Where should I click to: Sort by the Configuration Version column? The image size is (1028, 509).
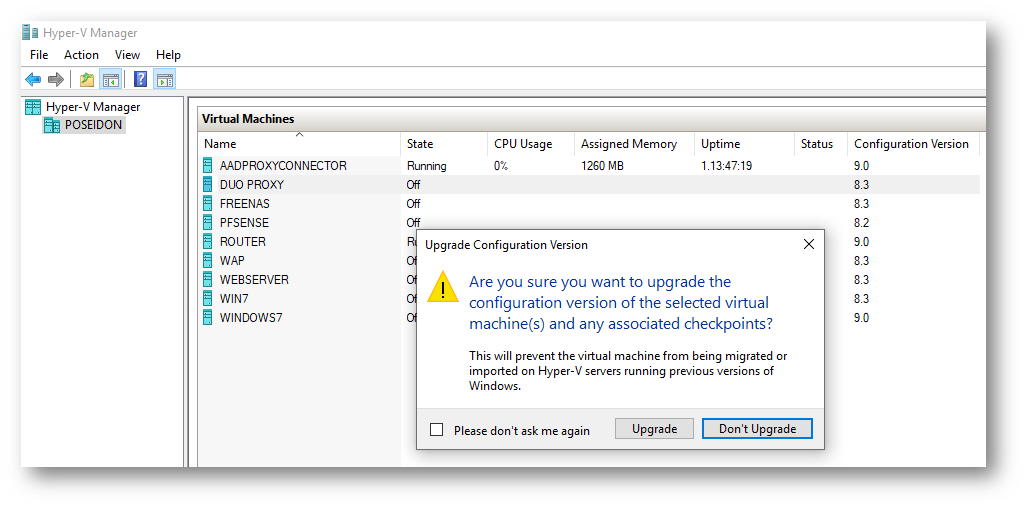point(910,144)
